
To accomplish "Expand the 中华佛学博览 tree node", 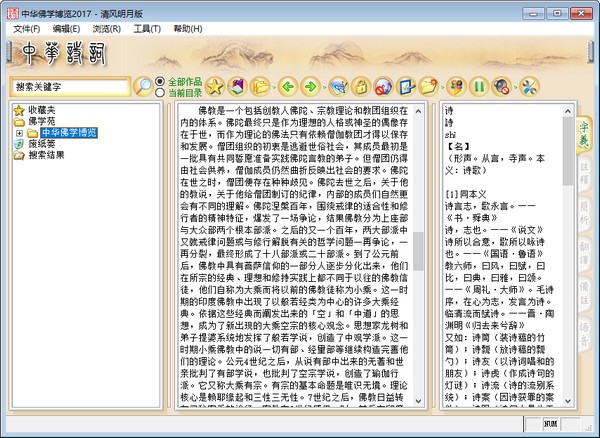I will (x=19, y=133).
